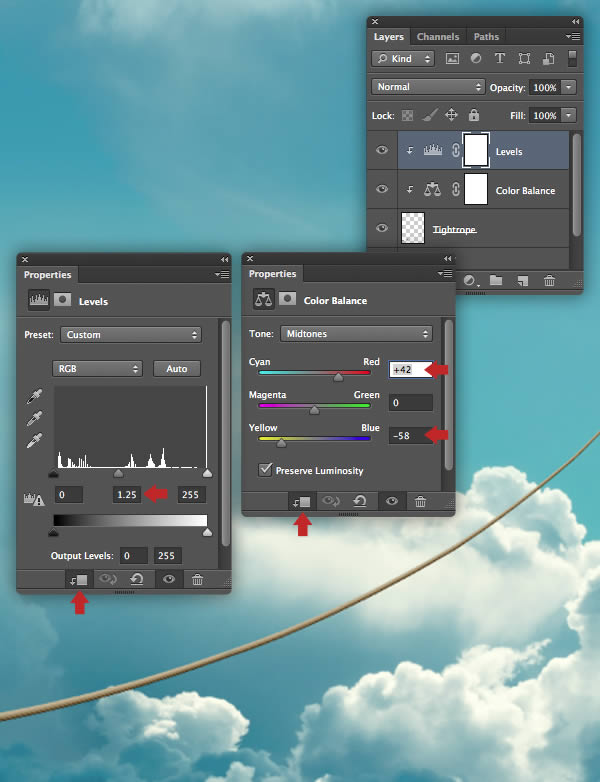Select the Layers tab
This screenshot has width=600, height=782.
point(389,36)
